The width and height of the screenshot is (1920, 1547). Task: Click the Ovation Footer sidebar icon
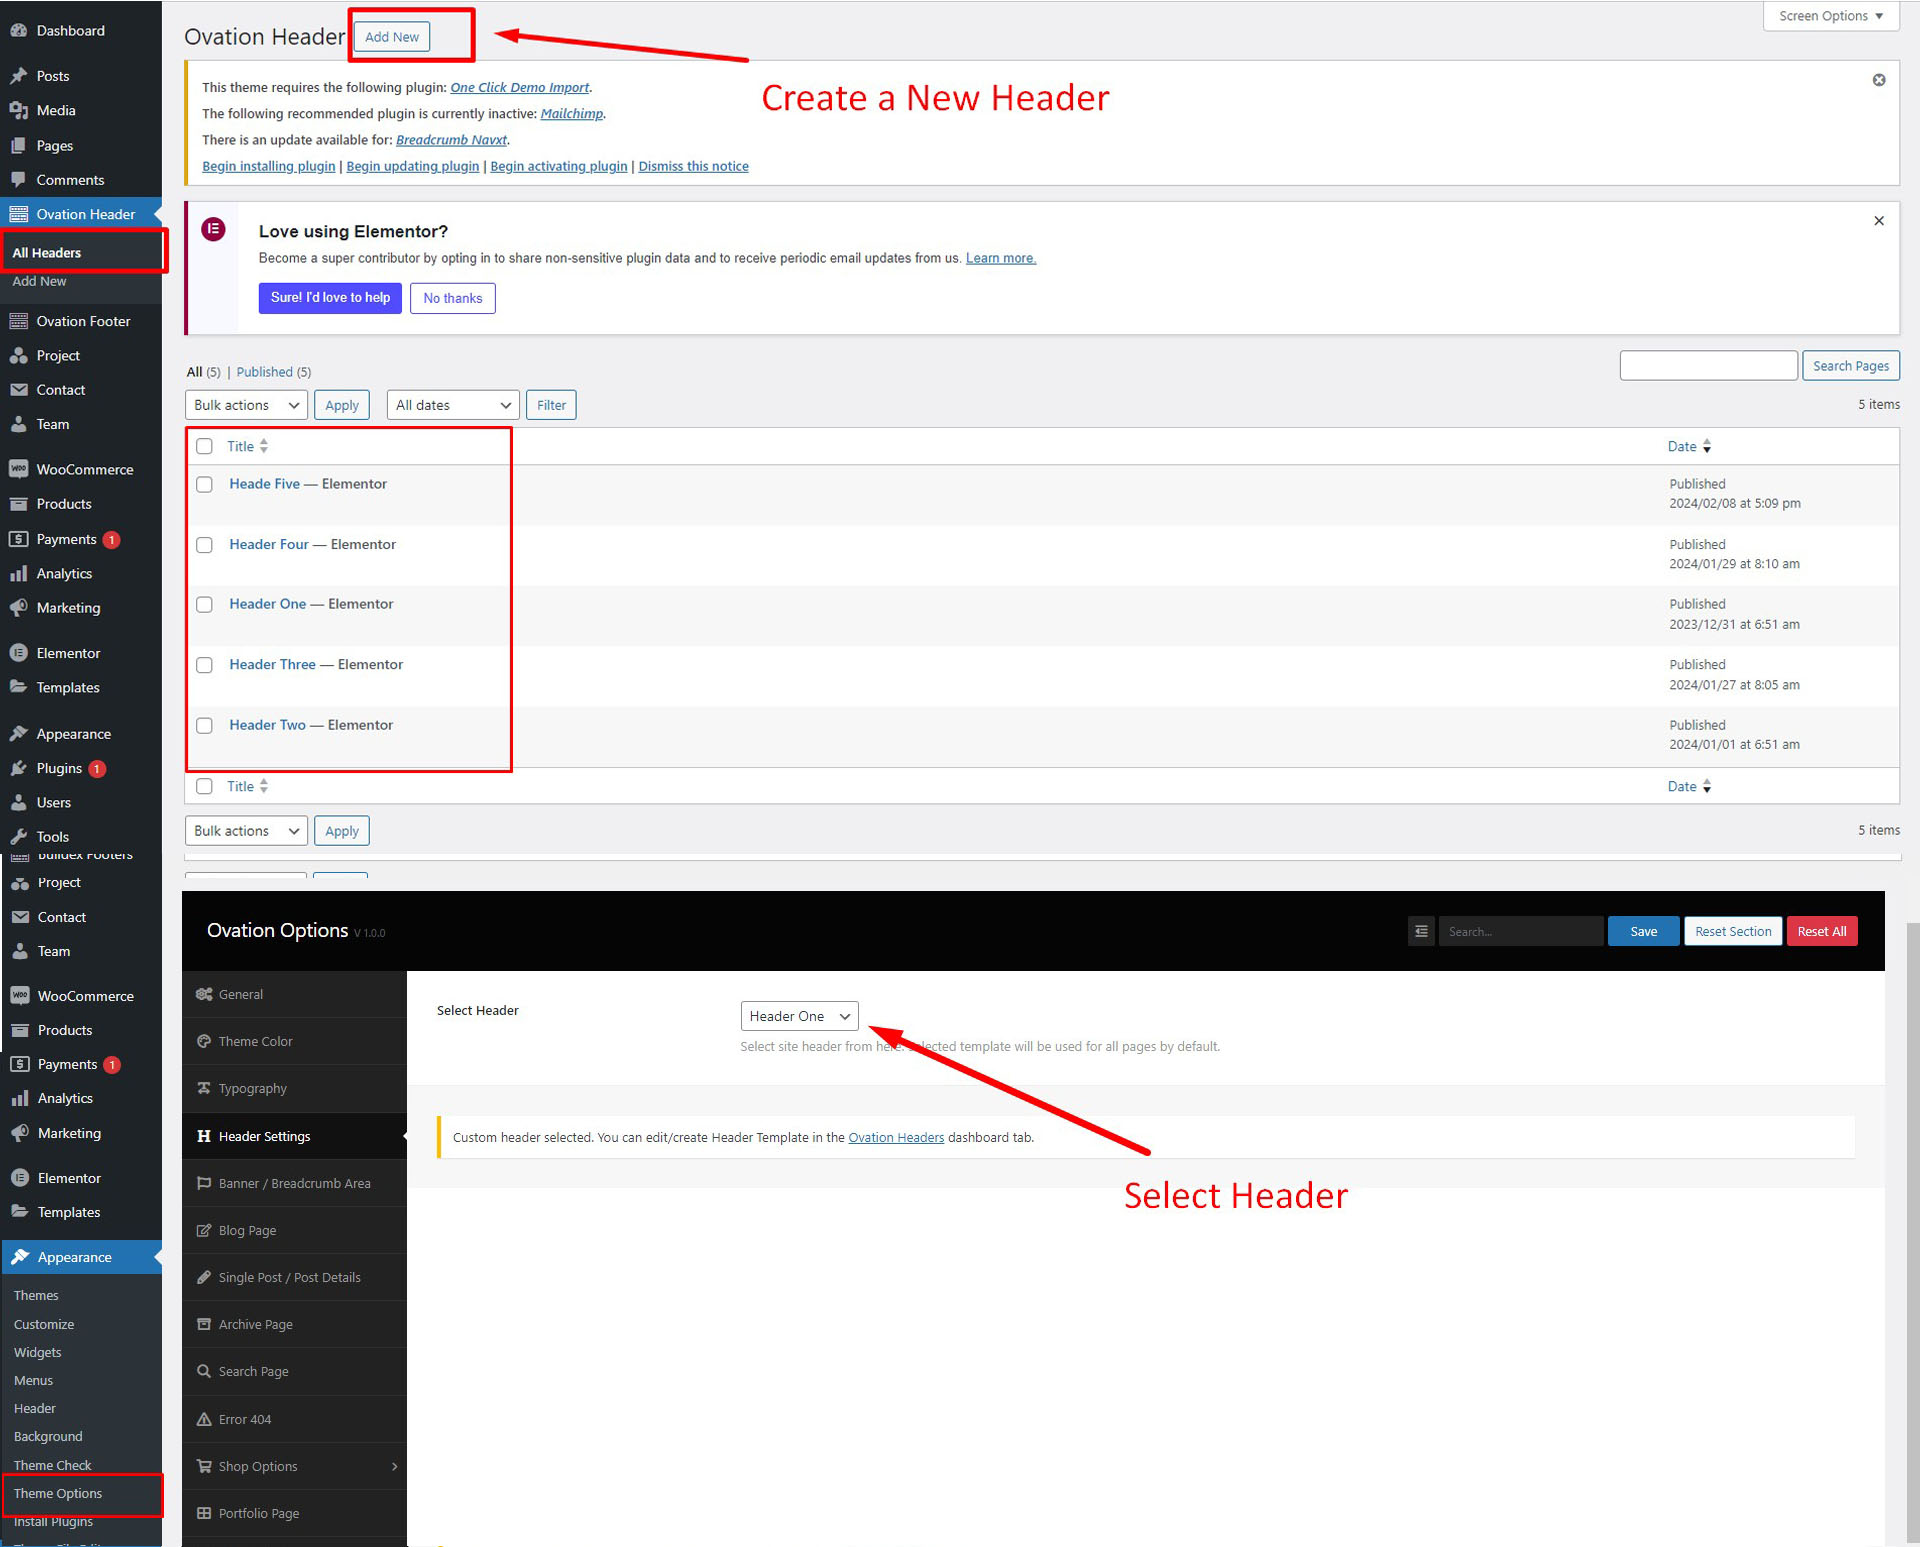[18, 321]
